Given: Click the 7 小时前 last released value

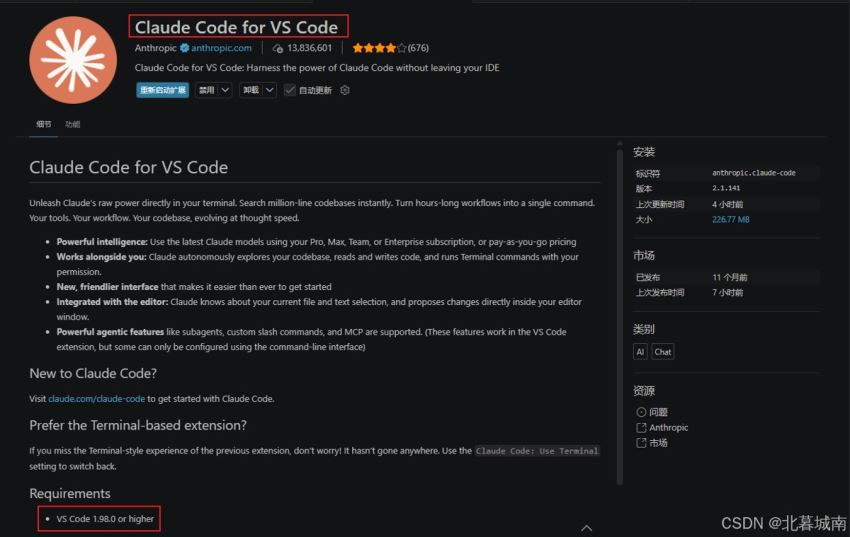Looking at the screenshot, I should pos(727,293).
